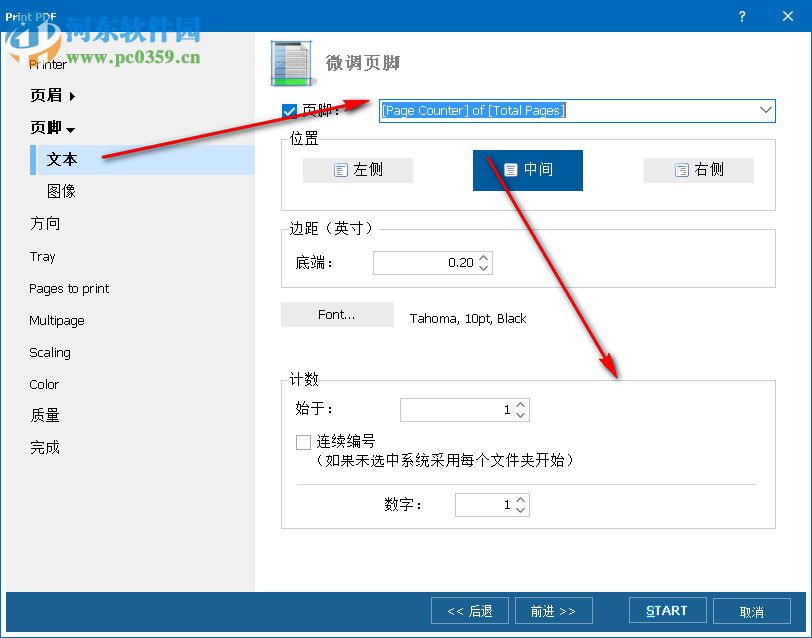Uncheck the 页脚 footer checkbox

pos(289,110)
